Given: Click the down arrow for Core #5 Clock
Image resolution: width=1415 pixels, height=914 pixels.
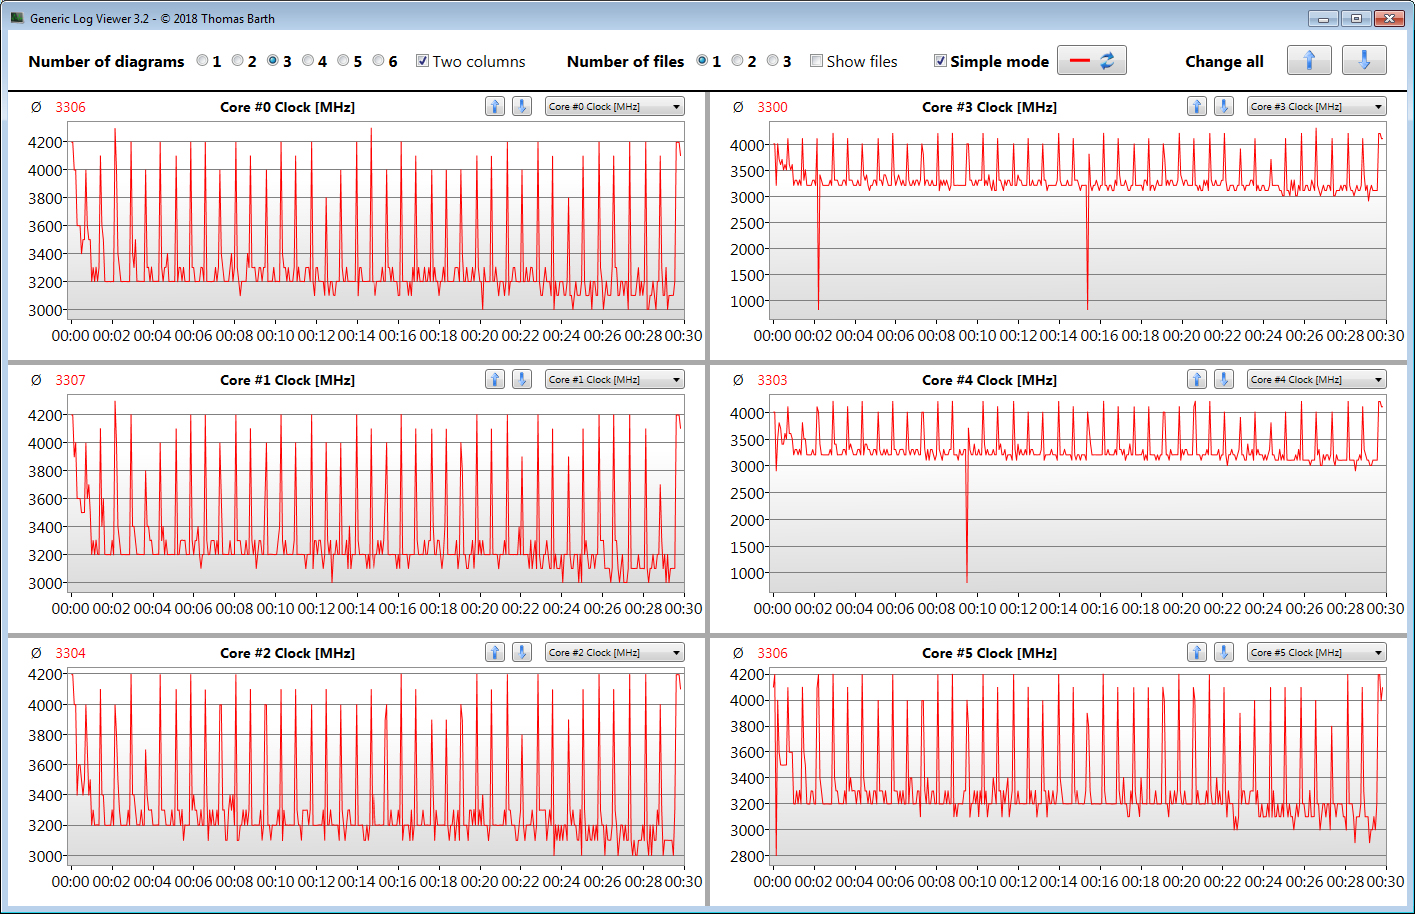Looking at the screenshot, I should pyautogui.click(x=1223, y=652).
